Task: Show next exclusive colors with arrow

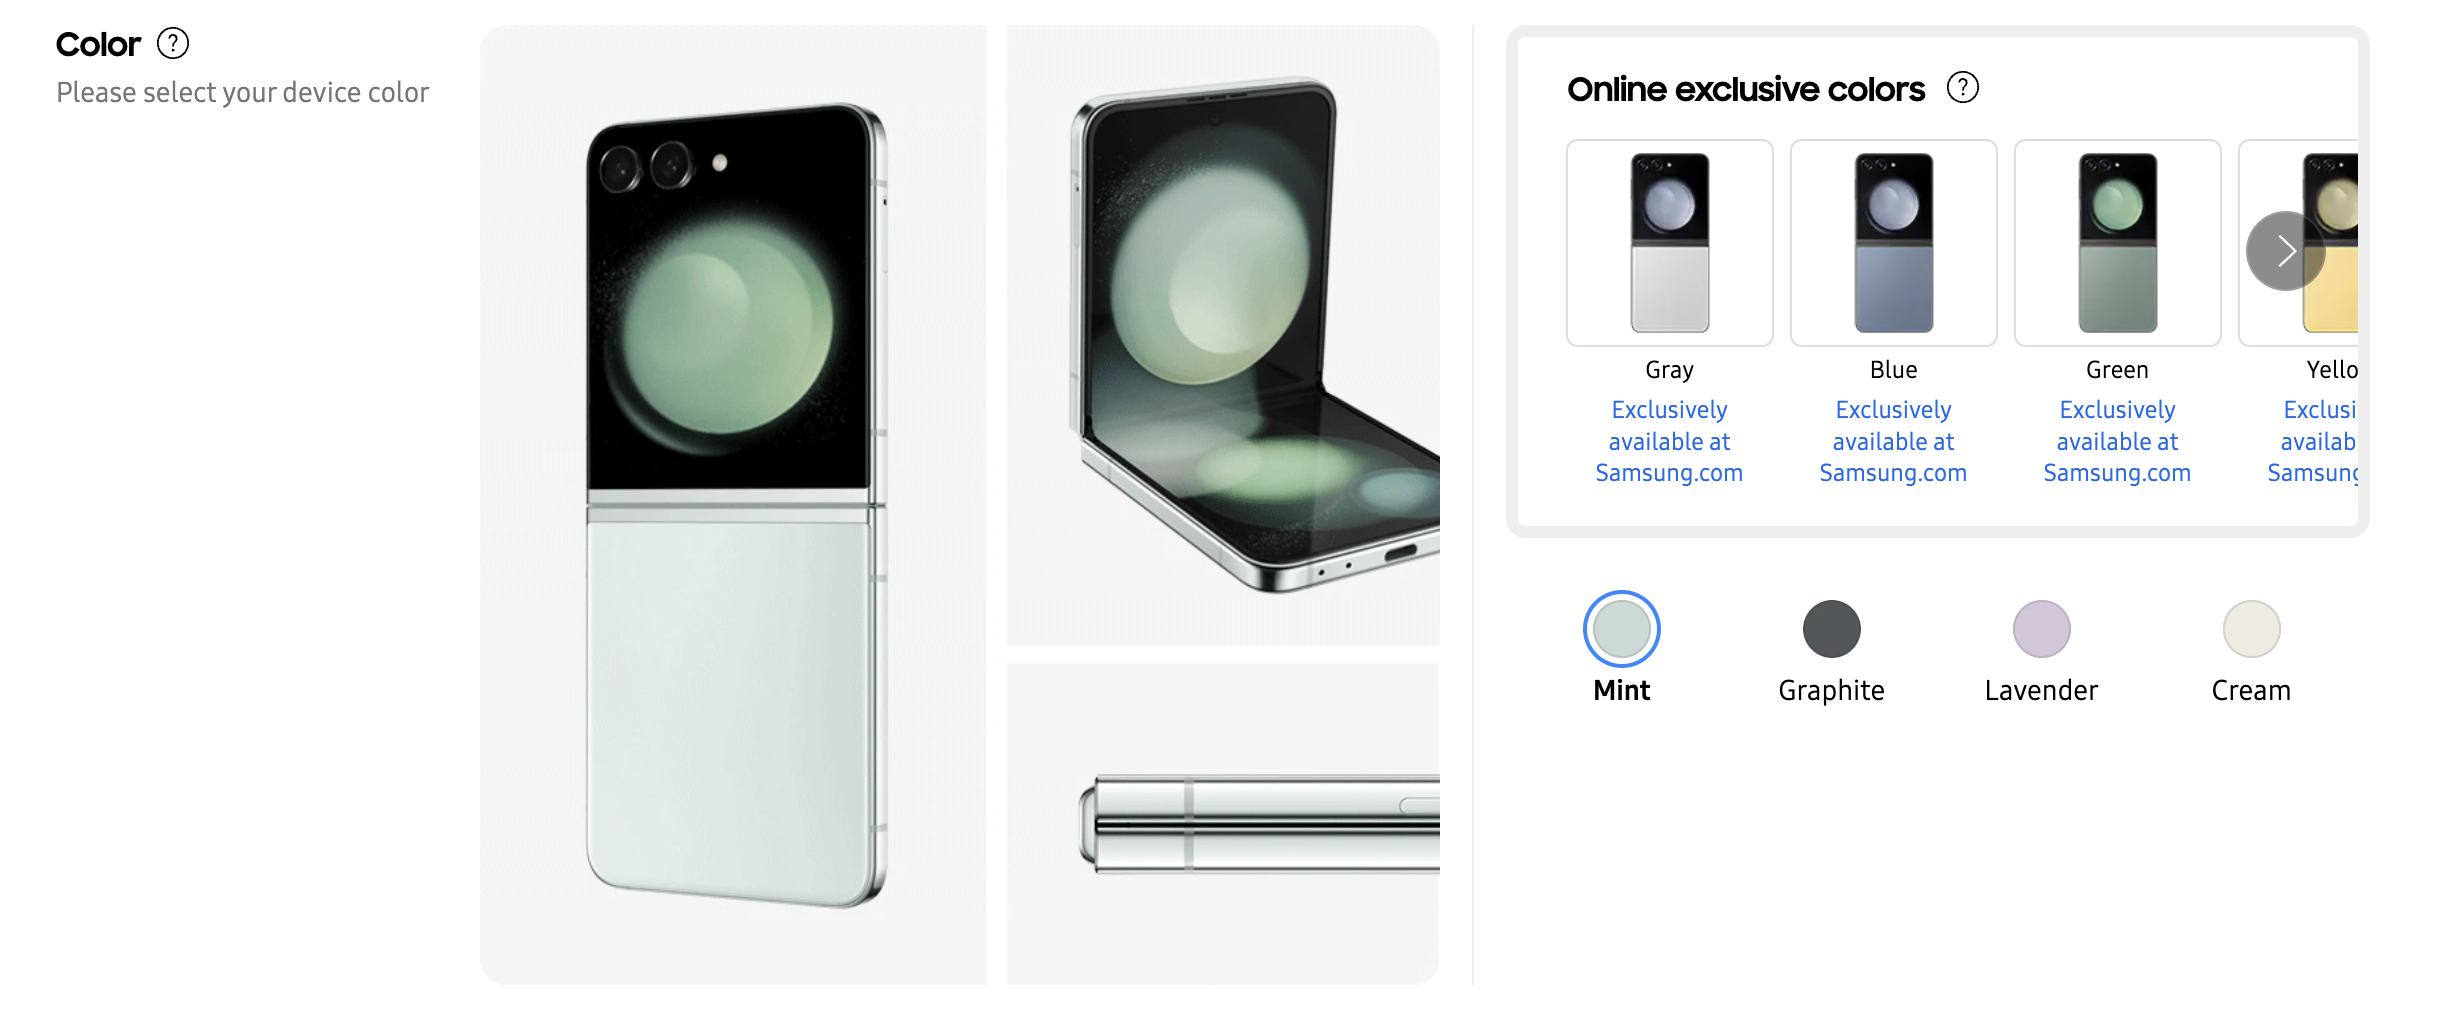Action: click(2285, 251)
